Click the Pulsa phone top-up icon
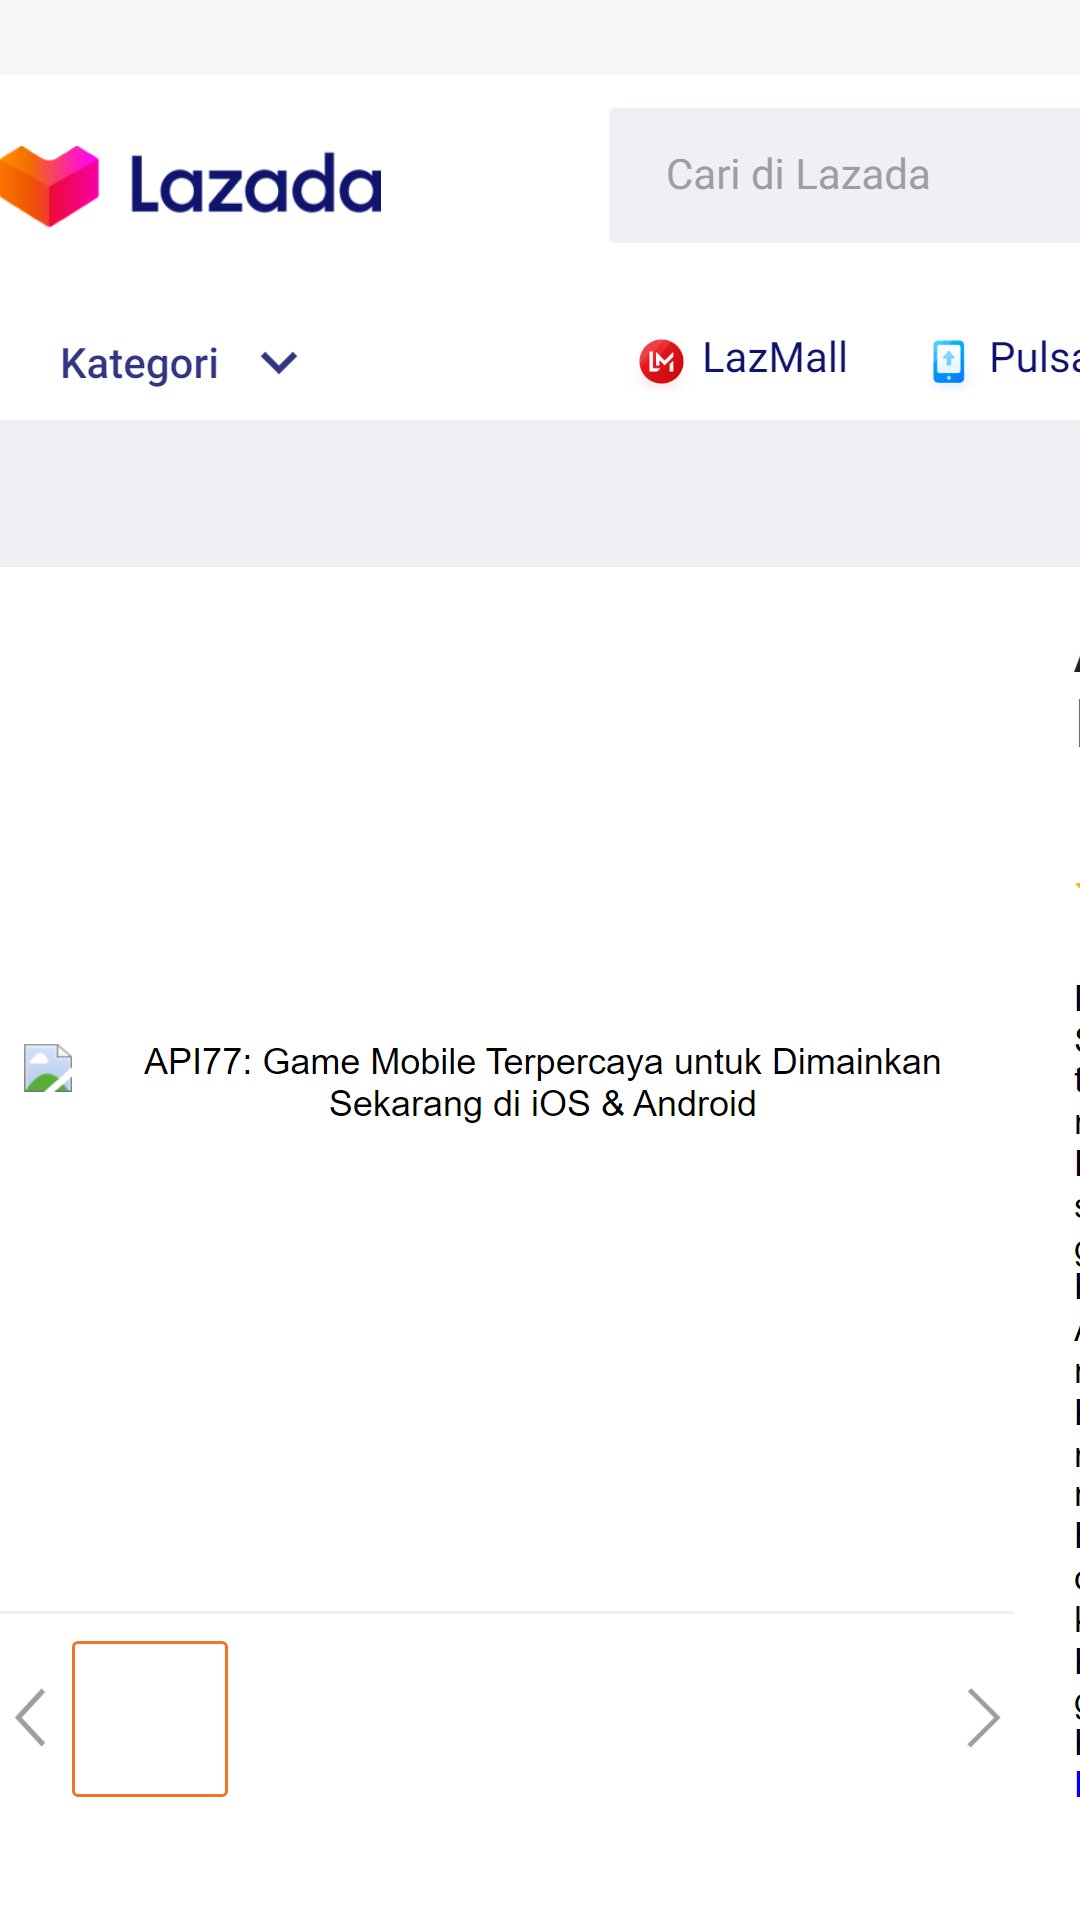This screenshot has width=1080, height=1920. 948,361
